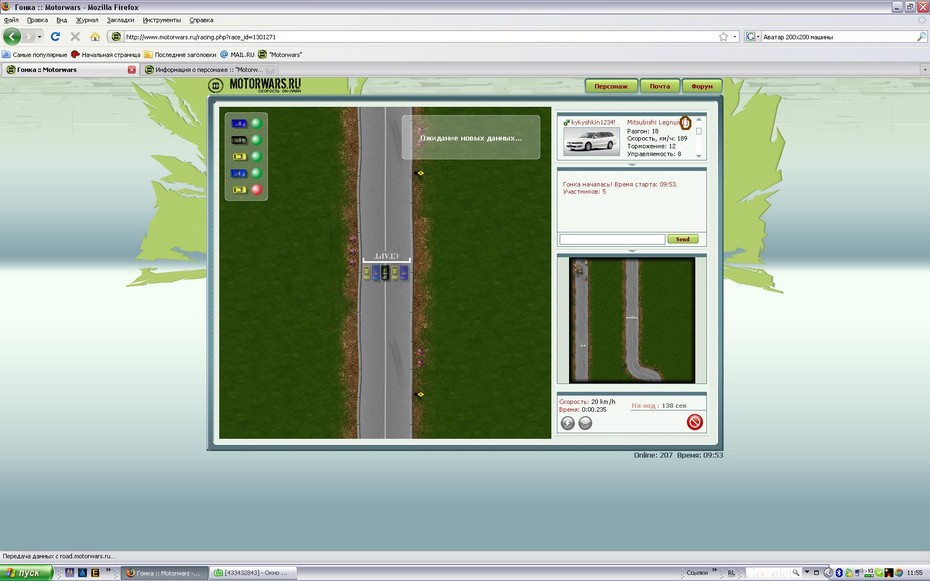The height and width of the screenshot is (581, 930).
Task: Click the lightning boost round button
Action: tap(568, 423)
